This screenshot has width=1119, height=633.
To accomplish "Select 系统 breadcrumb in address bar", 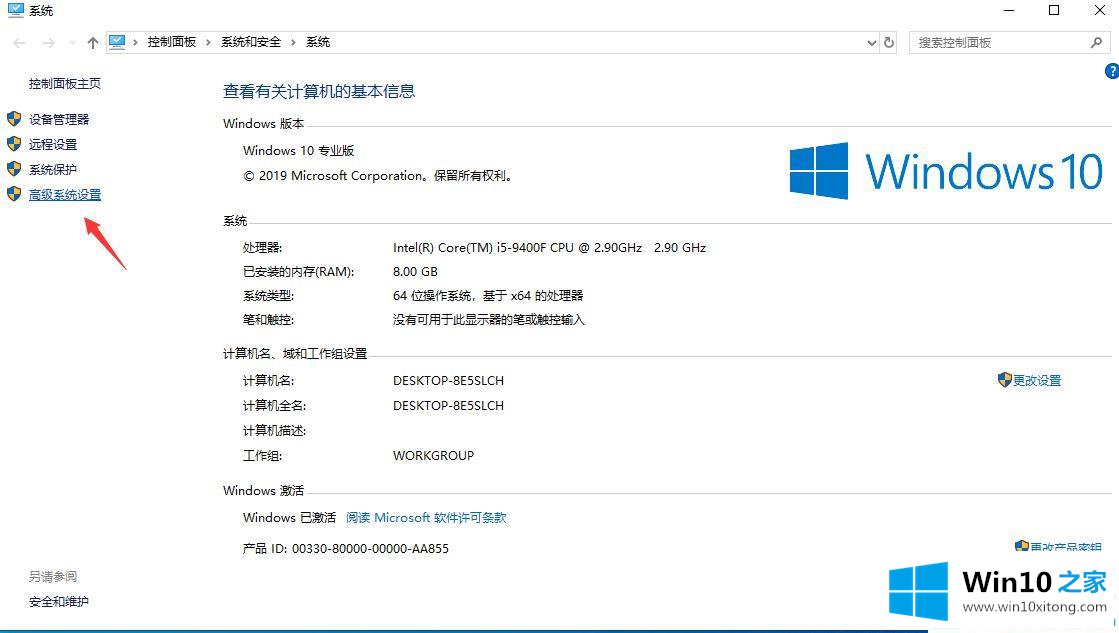I will point(318,42).
